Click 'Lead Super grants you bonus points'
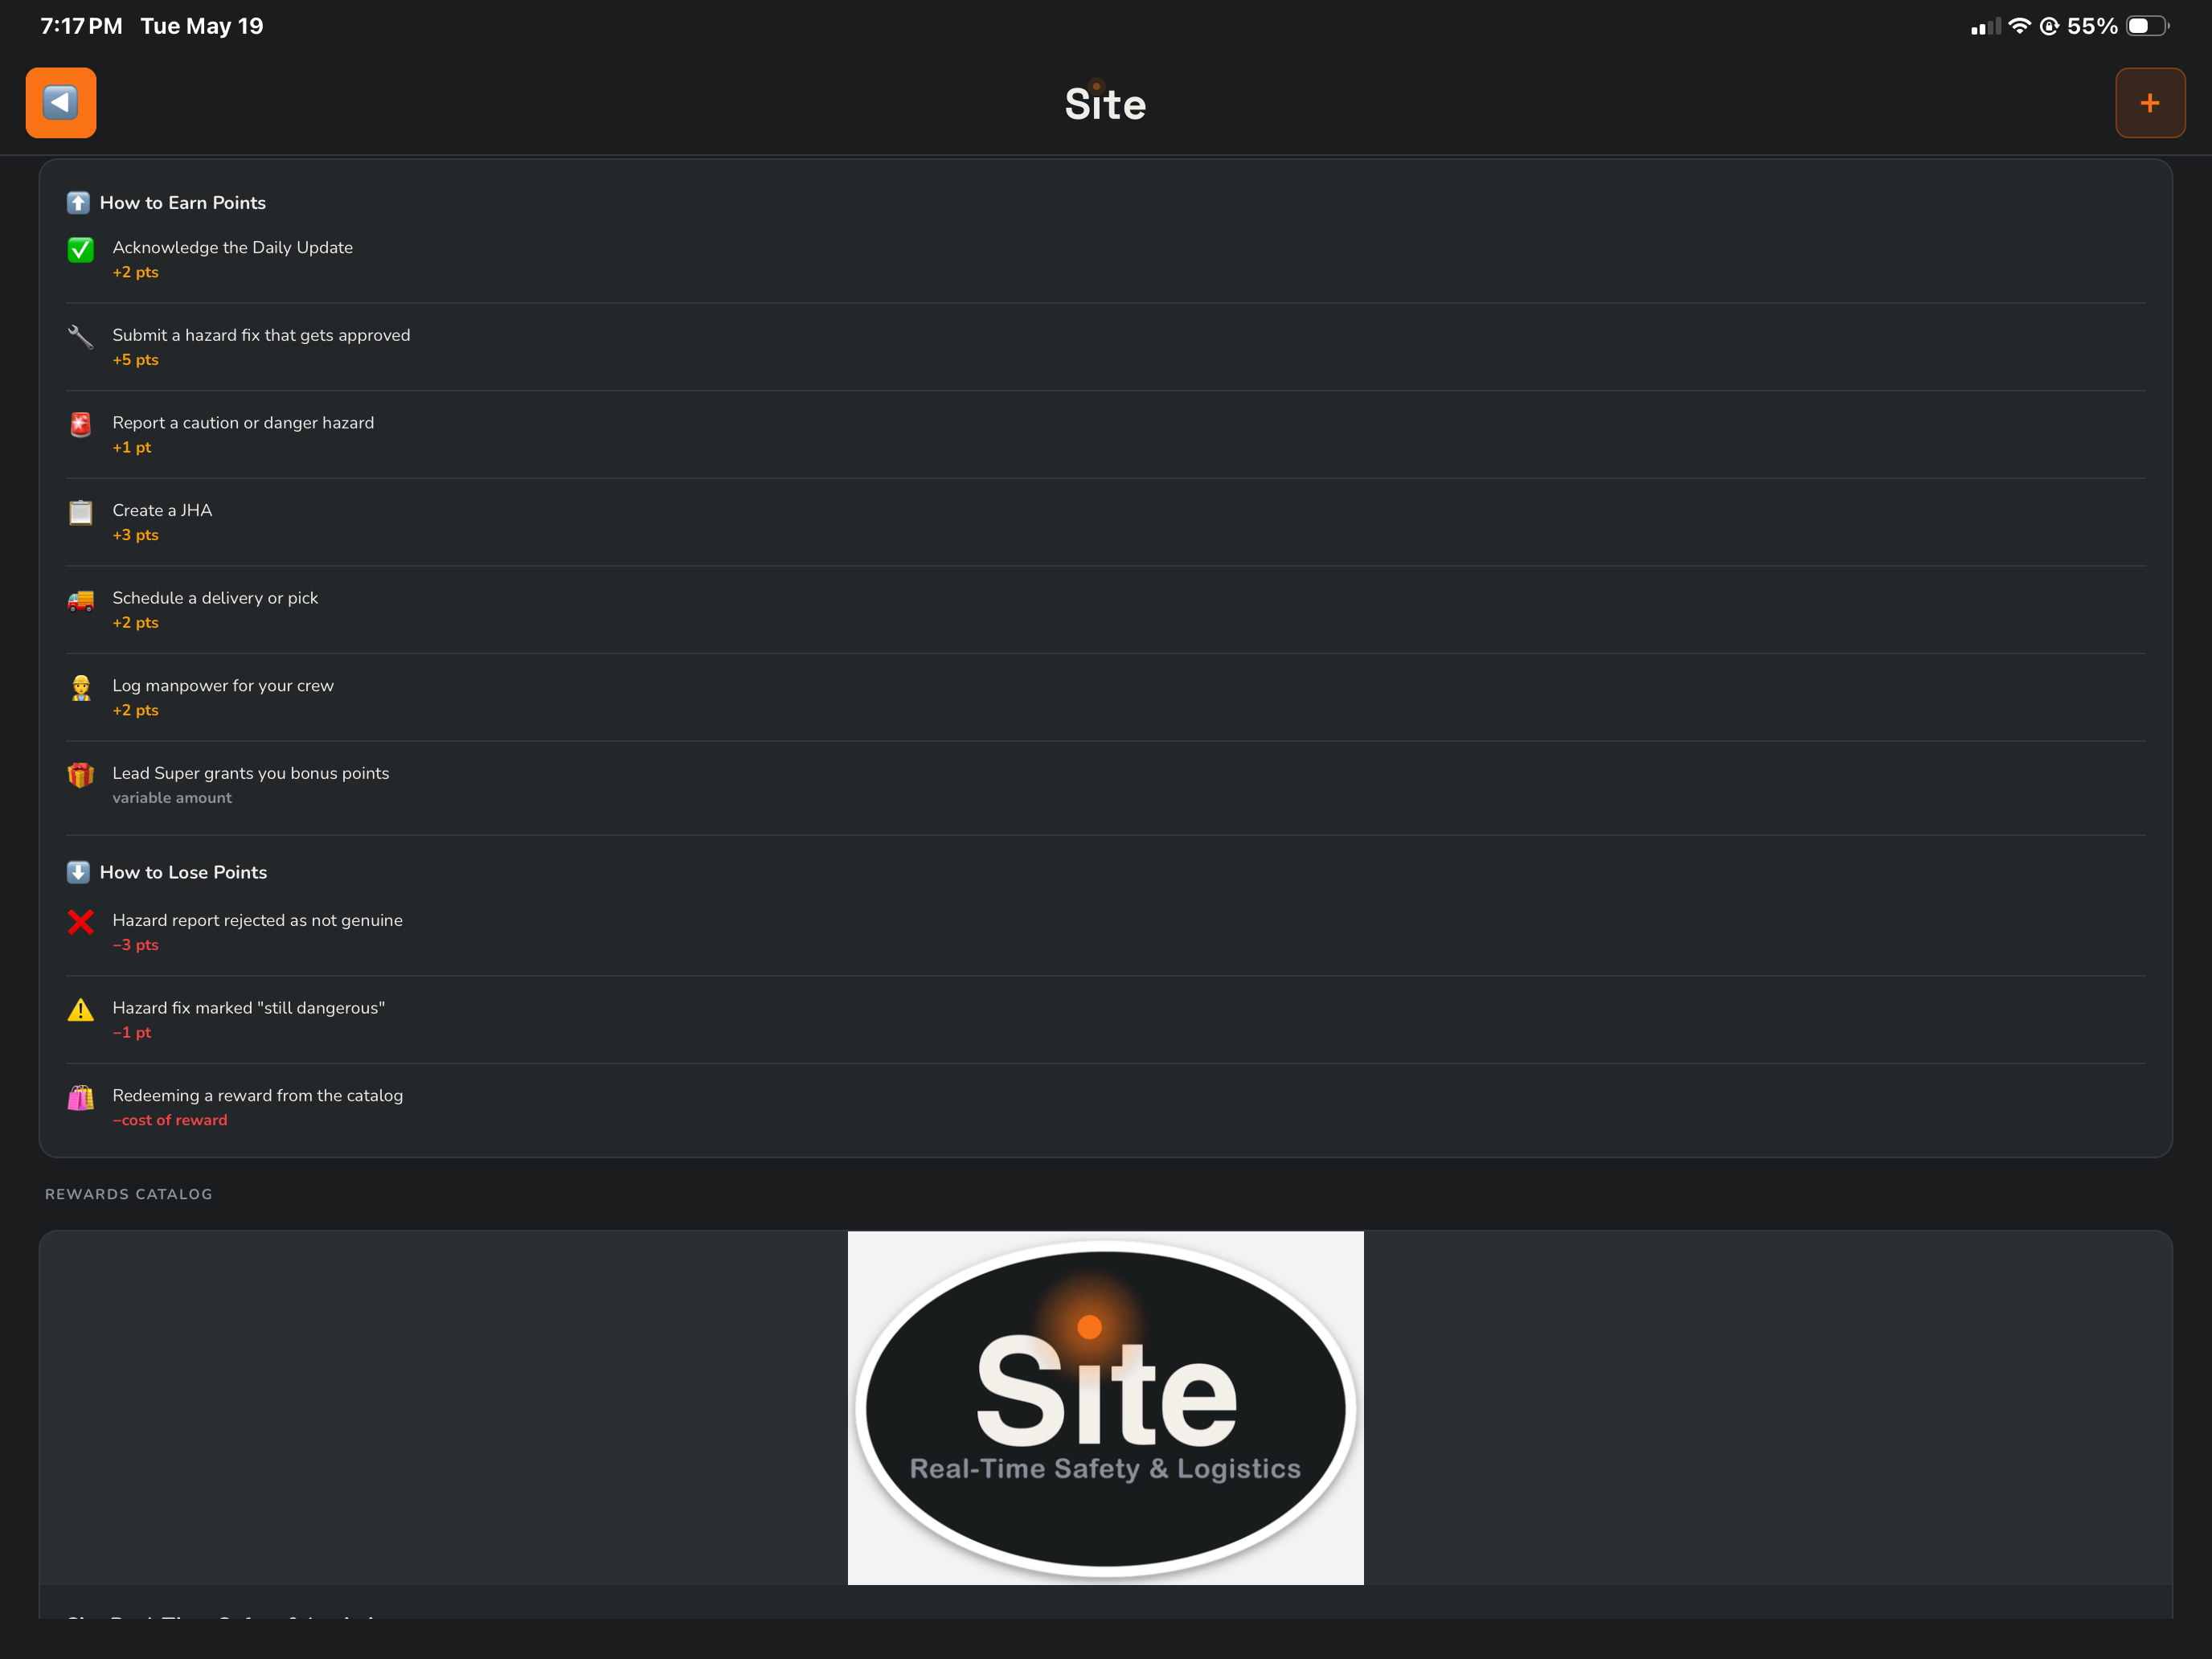Image resolution: width=2212 pixels, height=1659 pixels. click(x=251, y=773)
